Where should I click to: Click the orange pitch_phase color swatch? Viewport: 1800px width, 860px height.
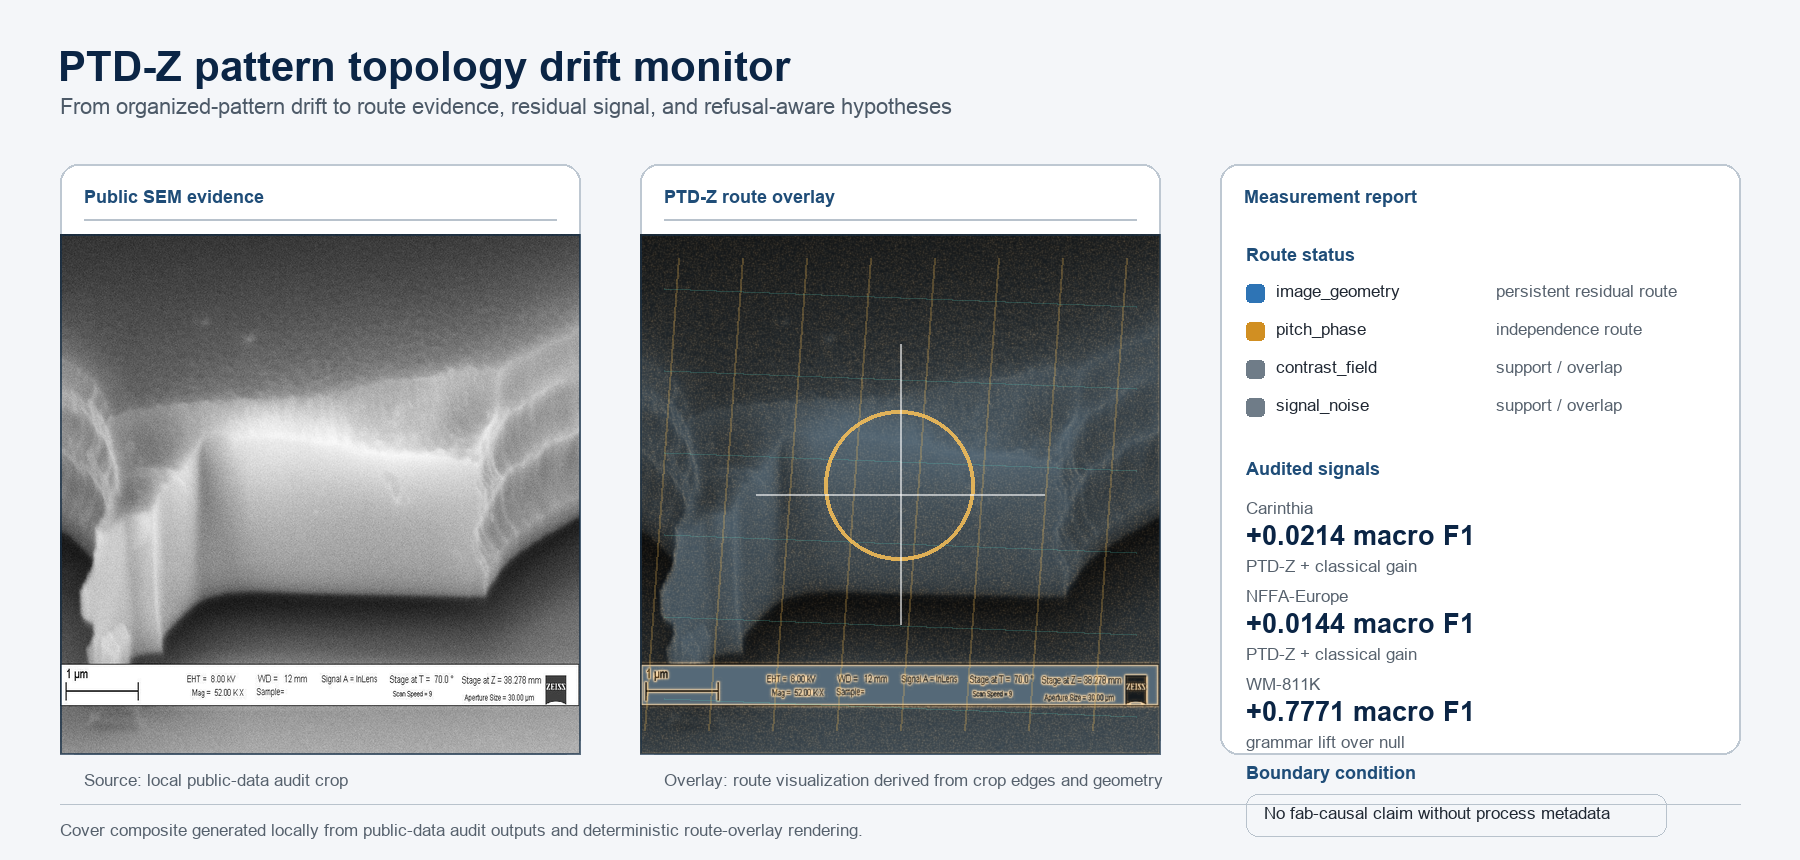click(1255, 331)
